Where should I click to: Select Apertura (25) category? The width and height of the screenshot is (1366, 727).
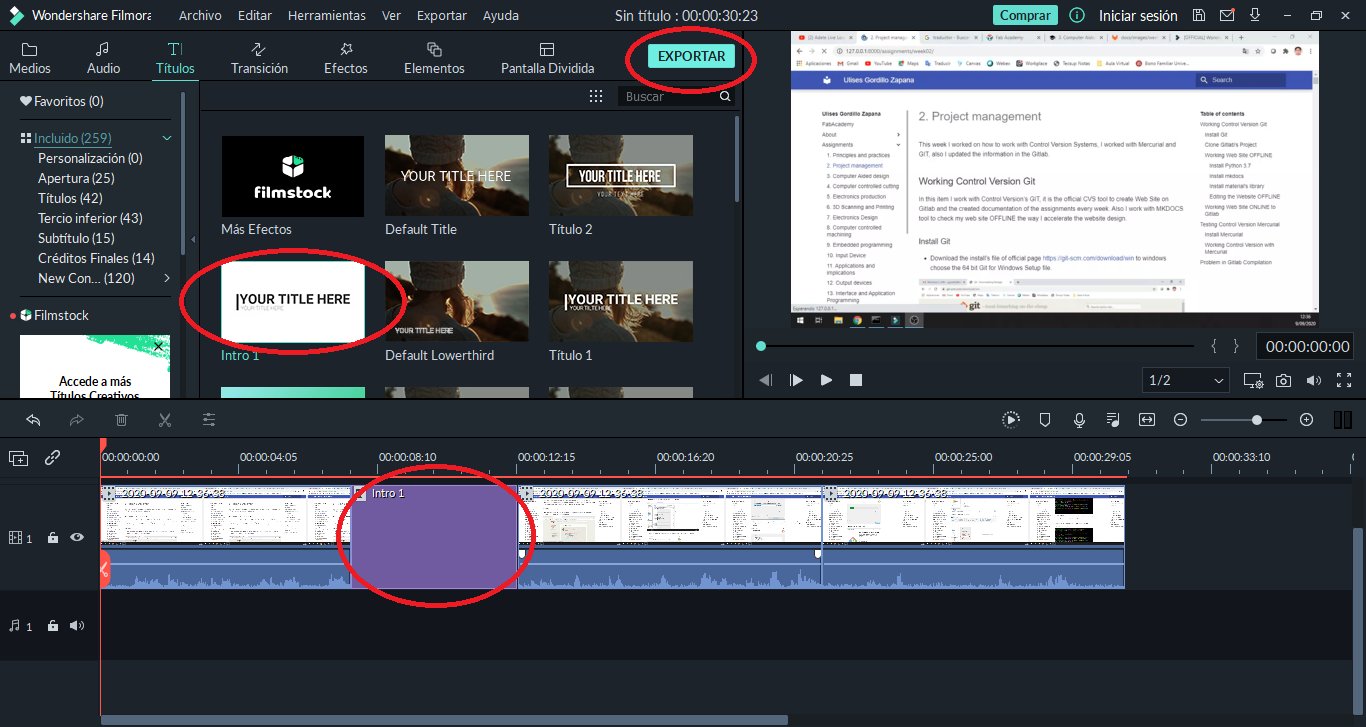[76, 178]
